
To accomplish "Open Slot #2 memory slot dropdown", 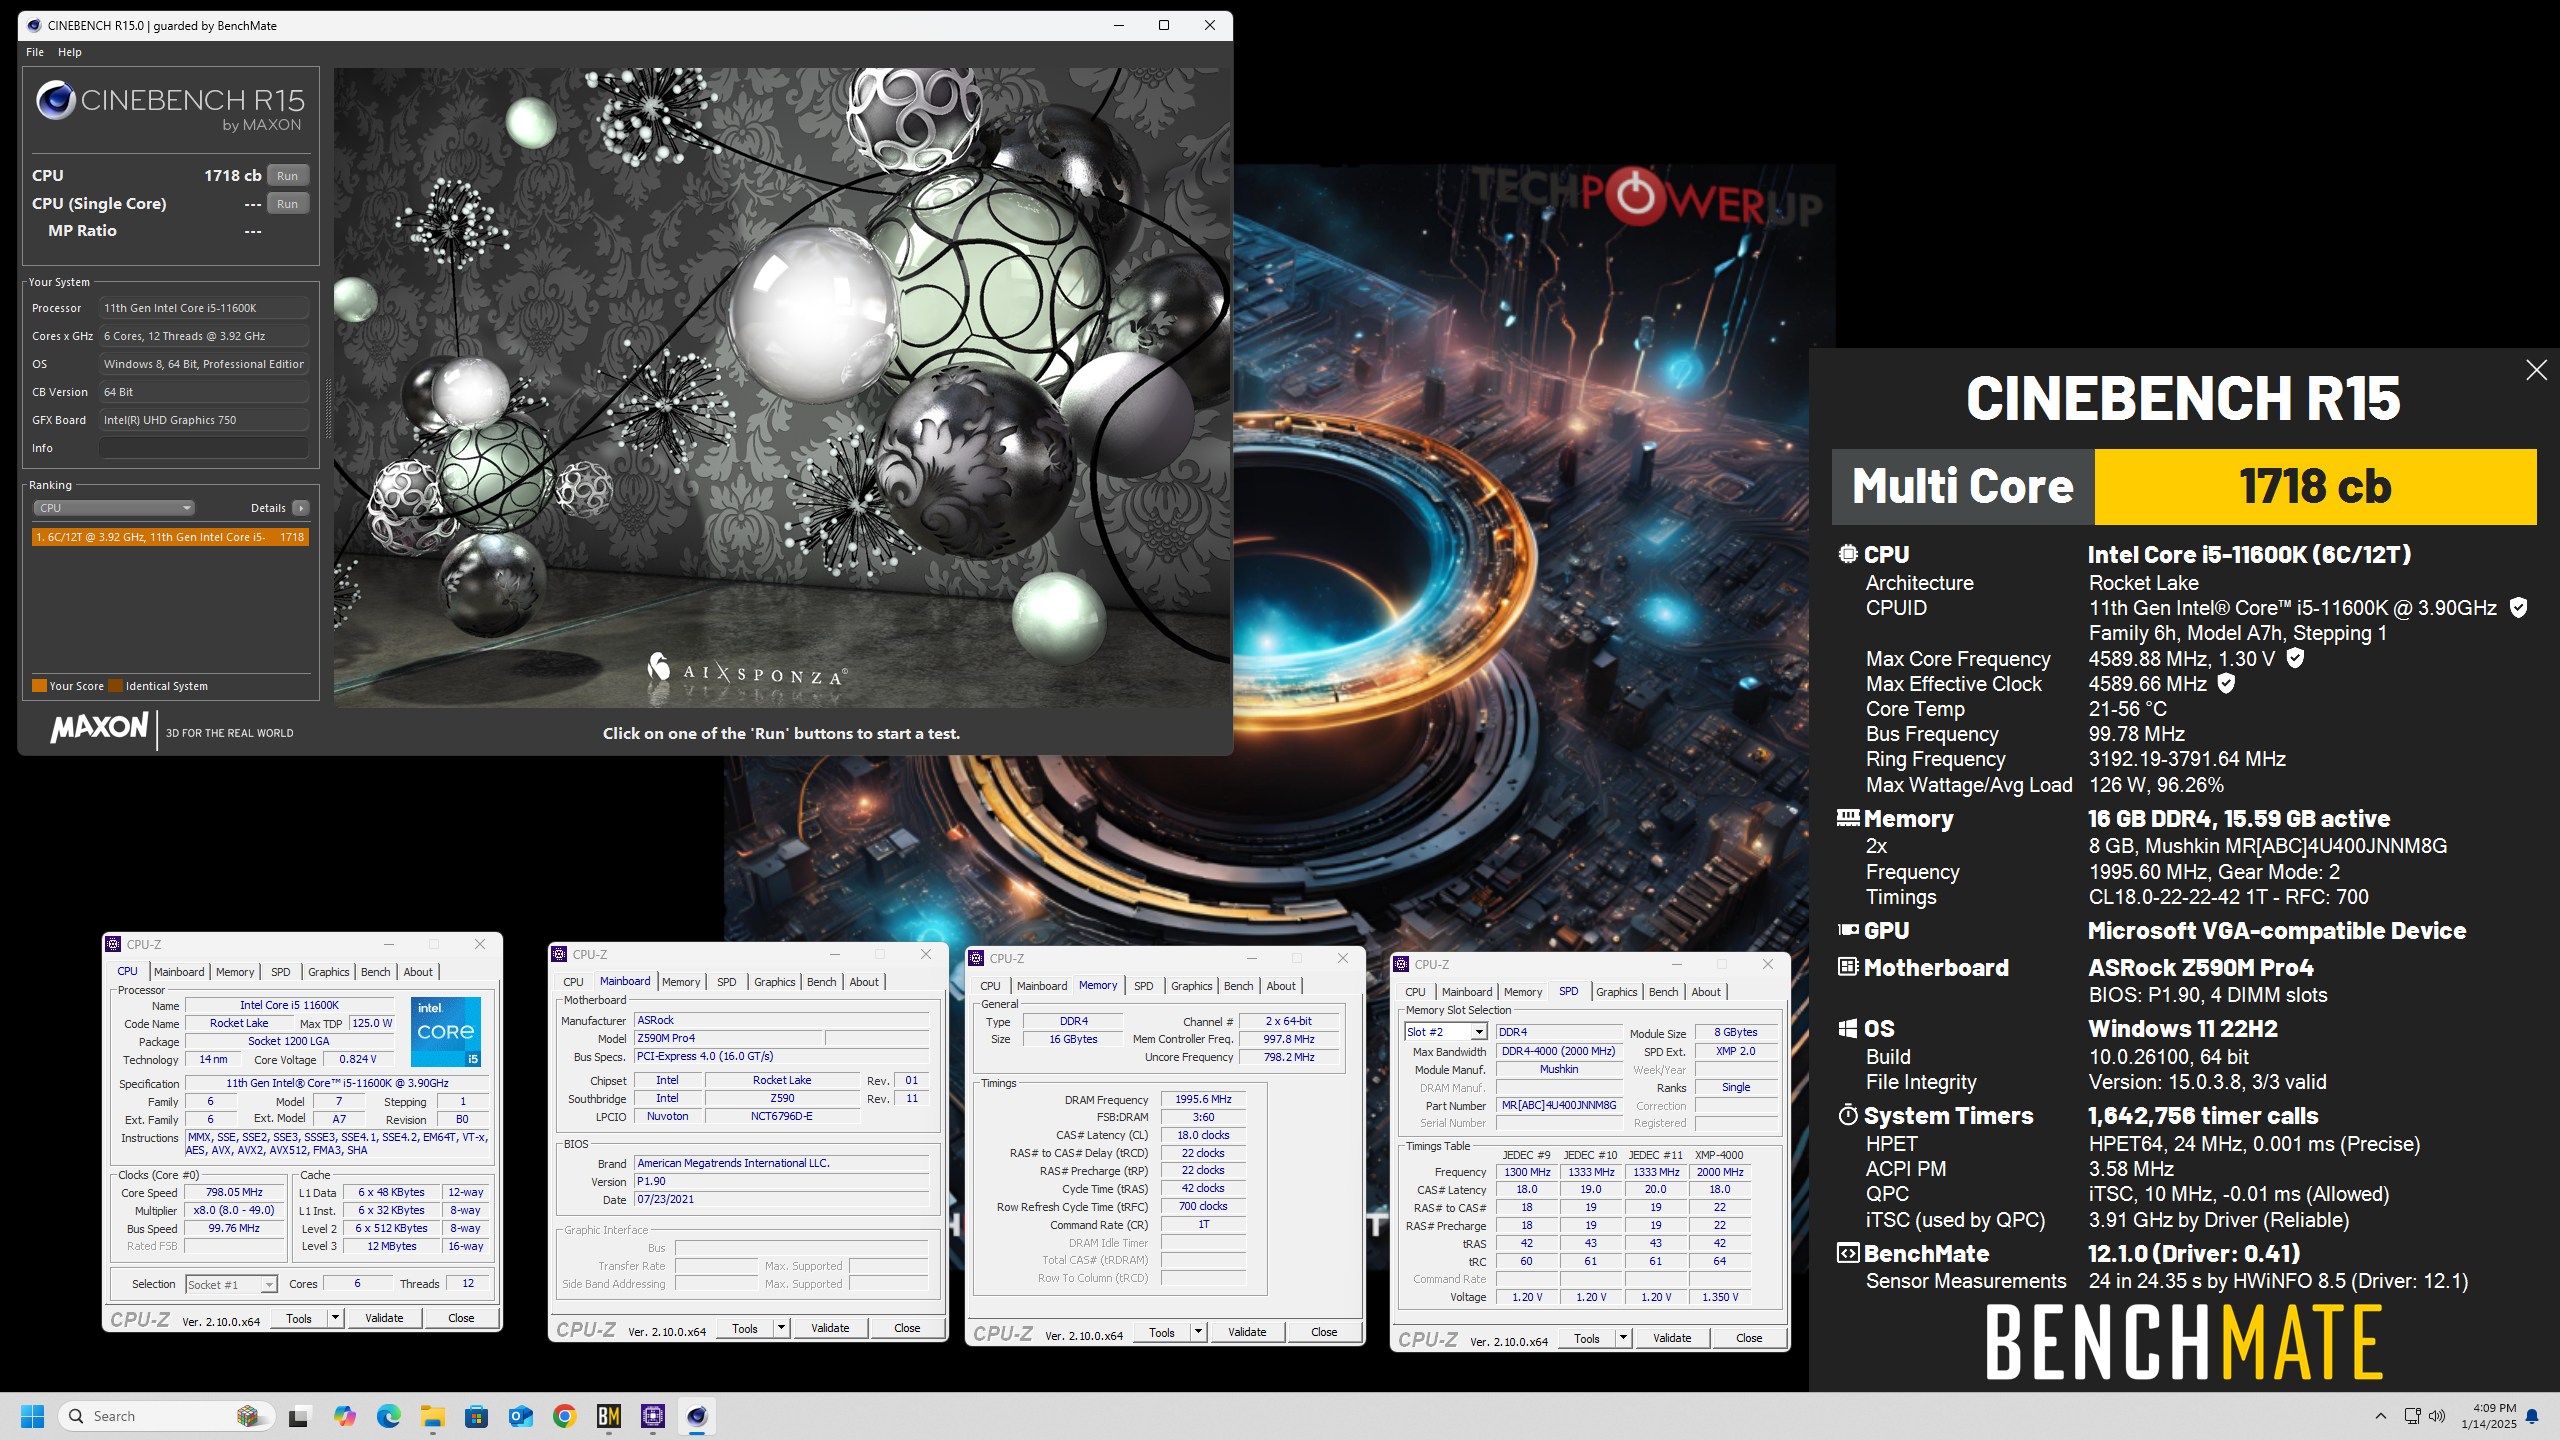I will click(1445, 1032).
